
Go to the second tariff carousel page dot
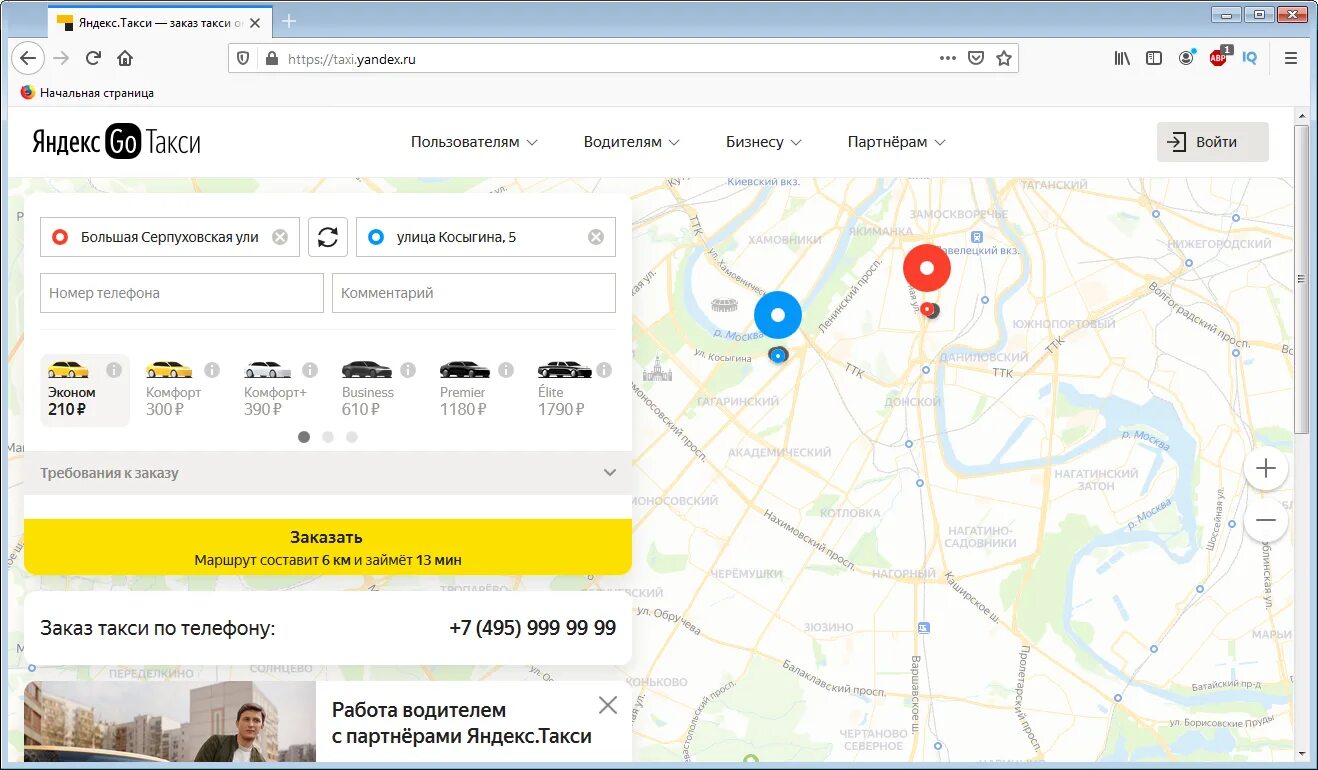pyautogui.click(x=328, y=437)
